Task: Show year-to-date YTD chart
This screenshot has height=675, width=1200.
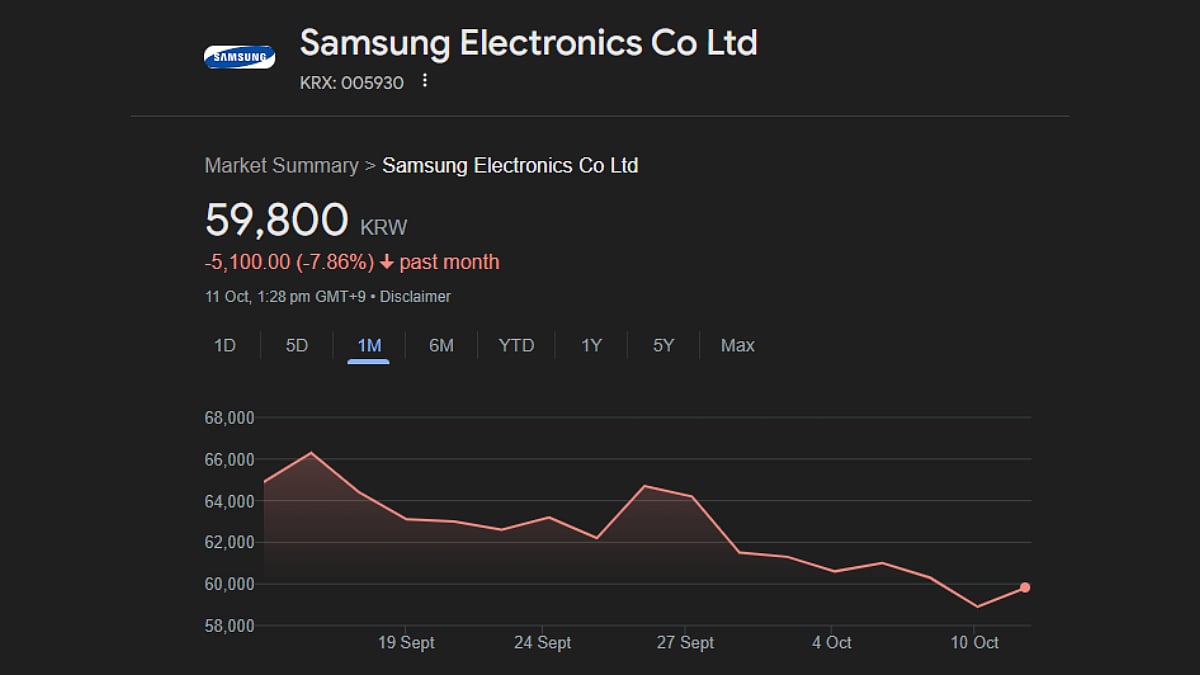Action: [516, 346]
